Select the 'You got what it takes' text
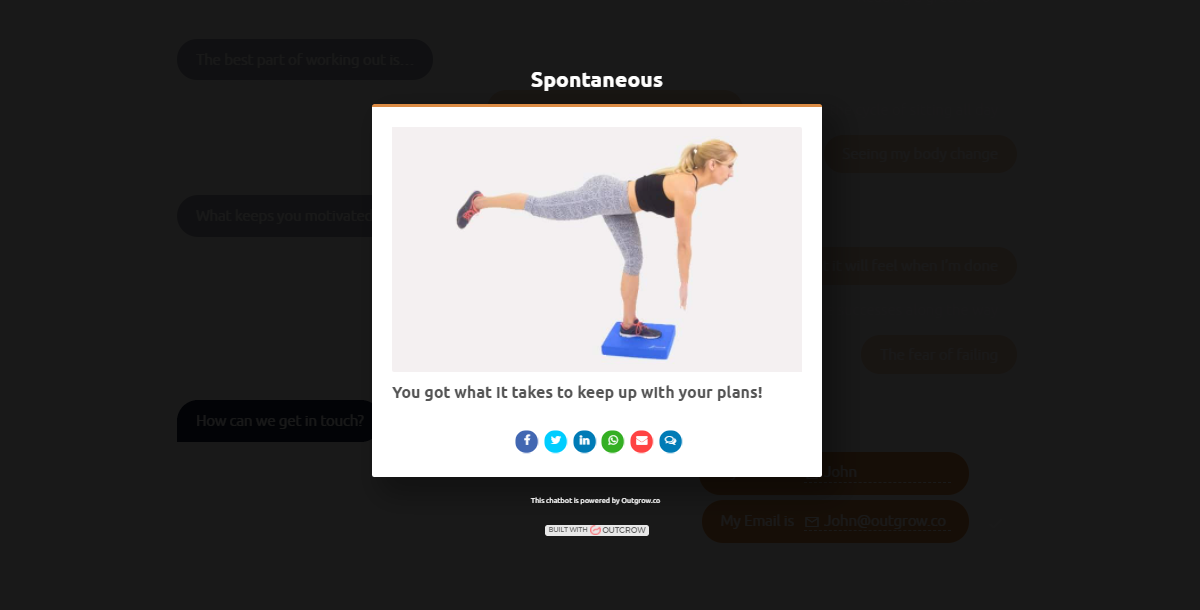This screenshot has height=610, width=1200. click(x=577, y=392)
